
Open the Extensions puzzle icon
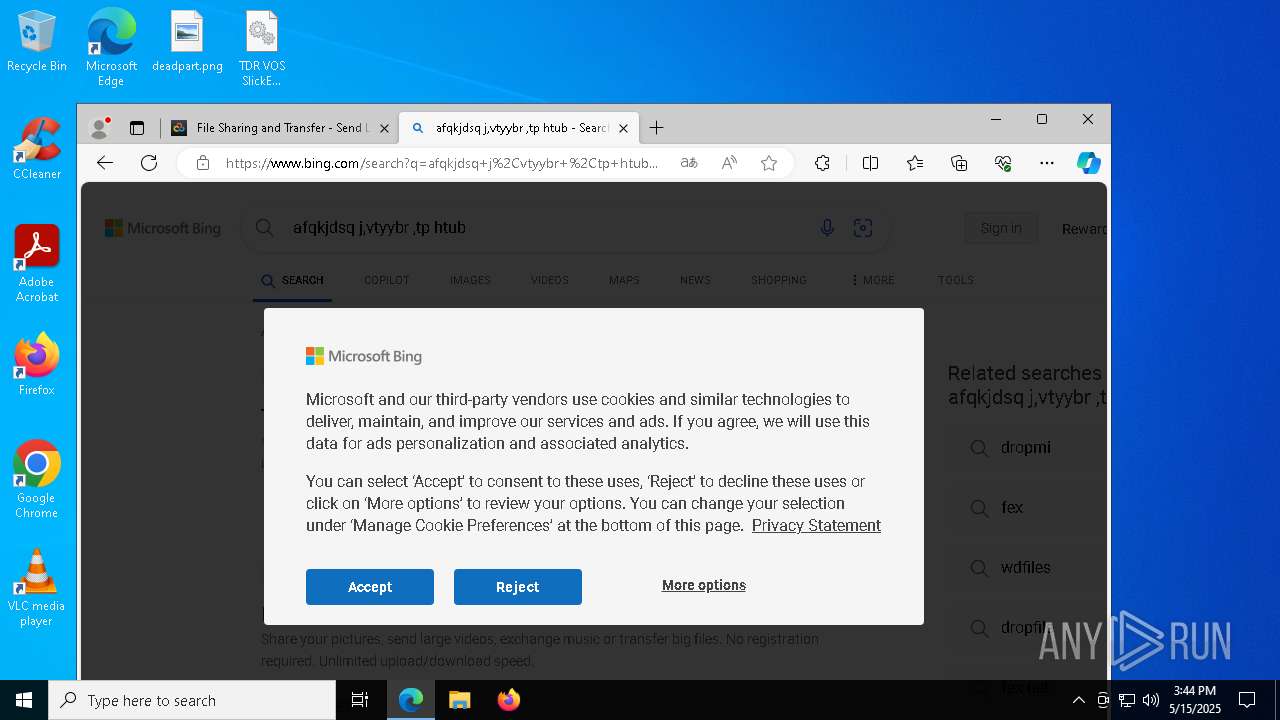point(822,163)
